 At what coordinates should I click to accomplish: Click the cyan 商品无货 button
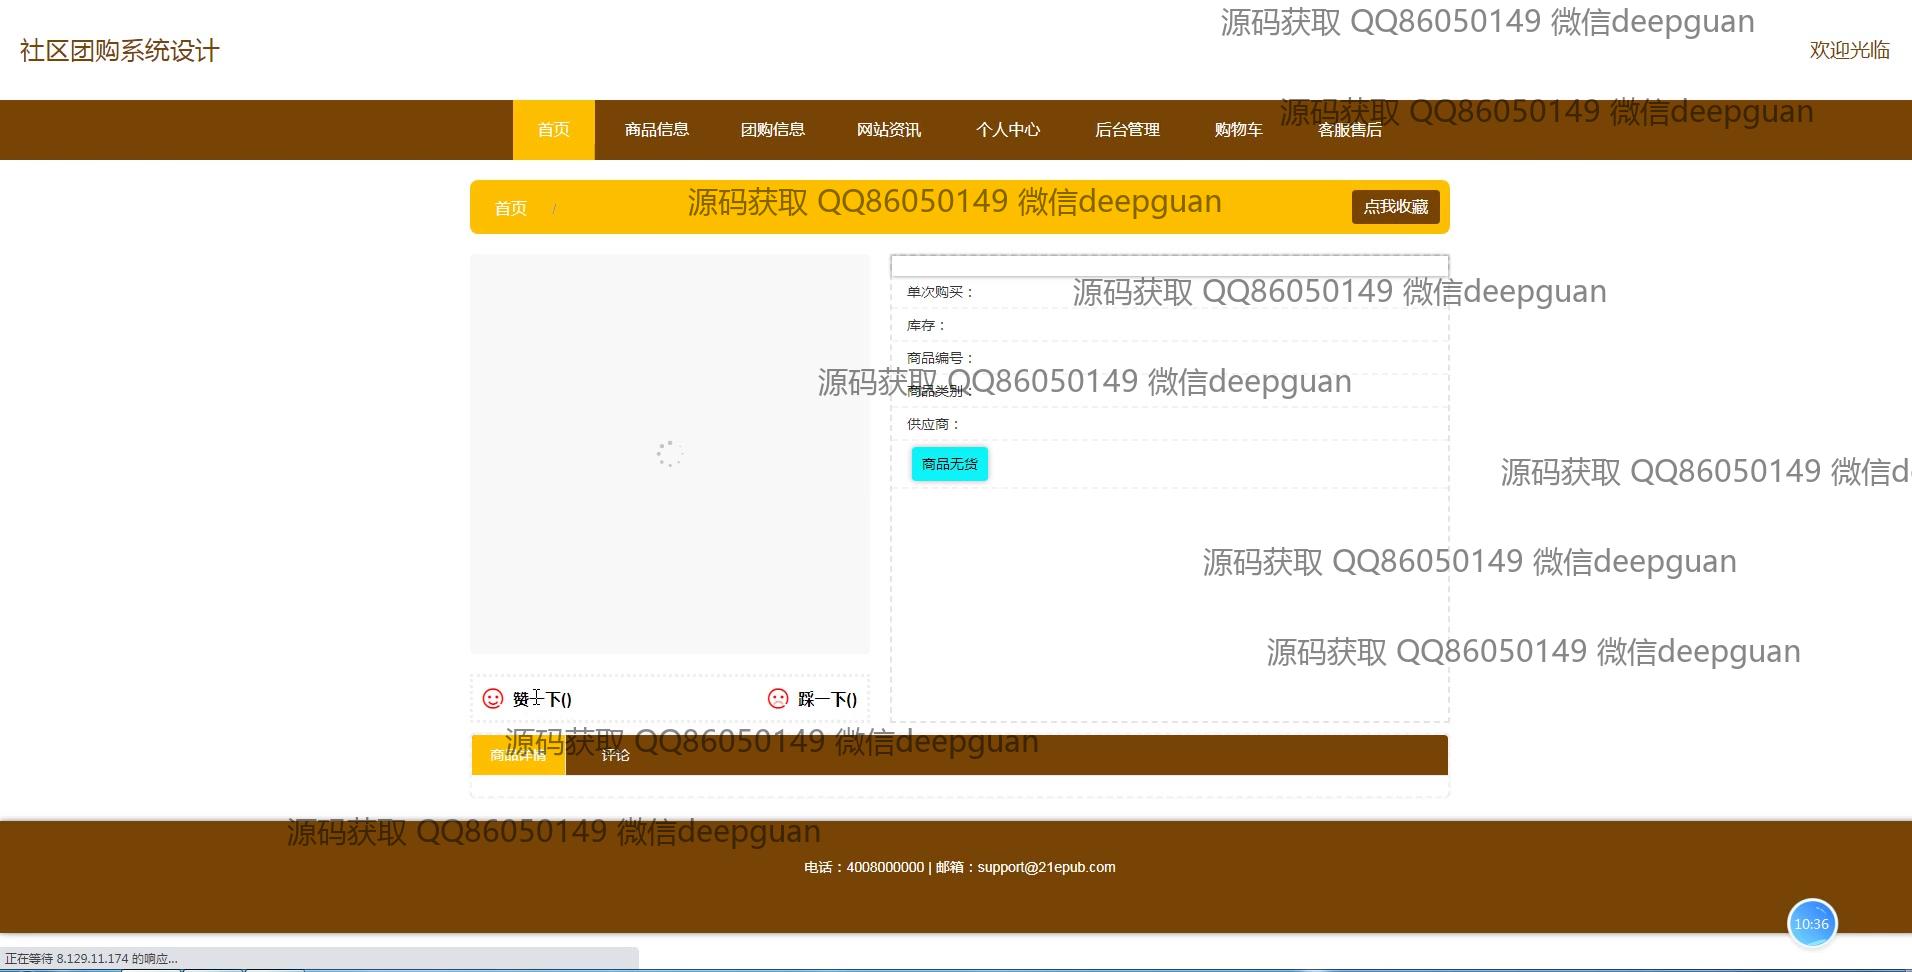click(x=949, y=464)
